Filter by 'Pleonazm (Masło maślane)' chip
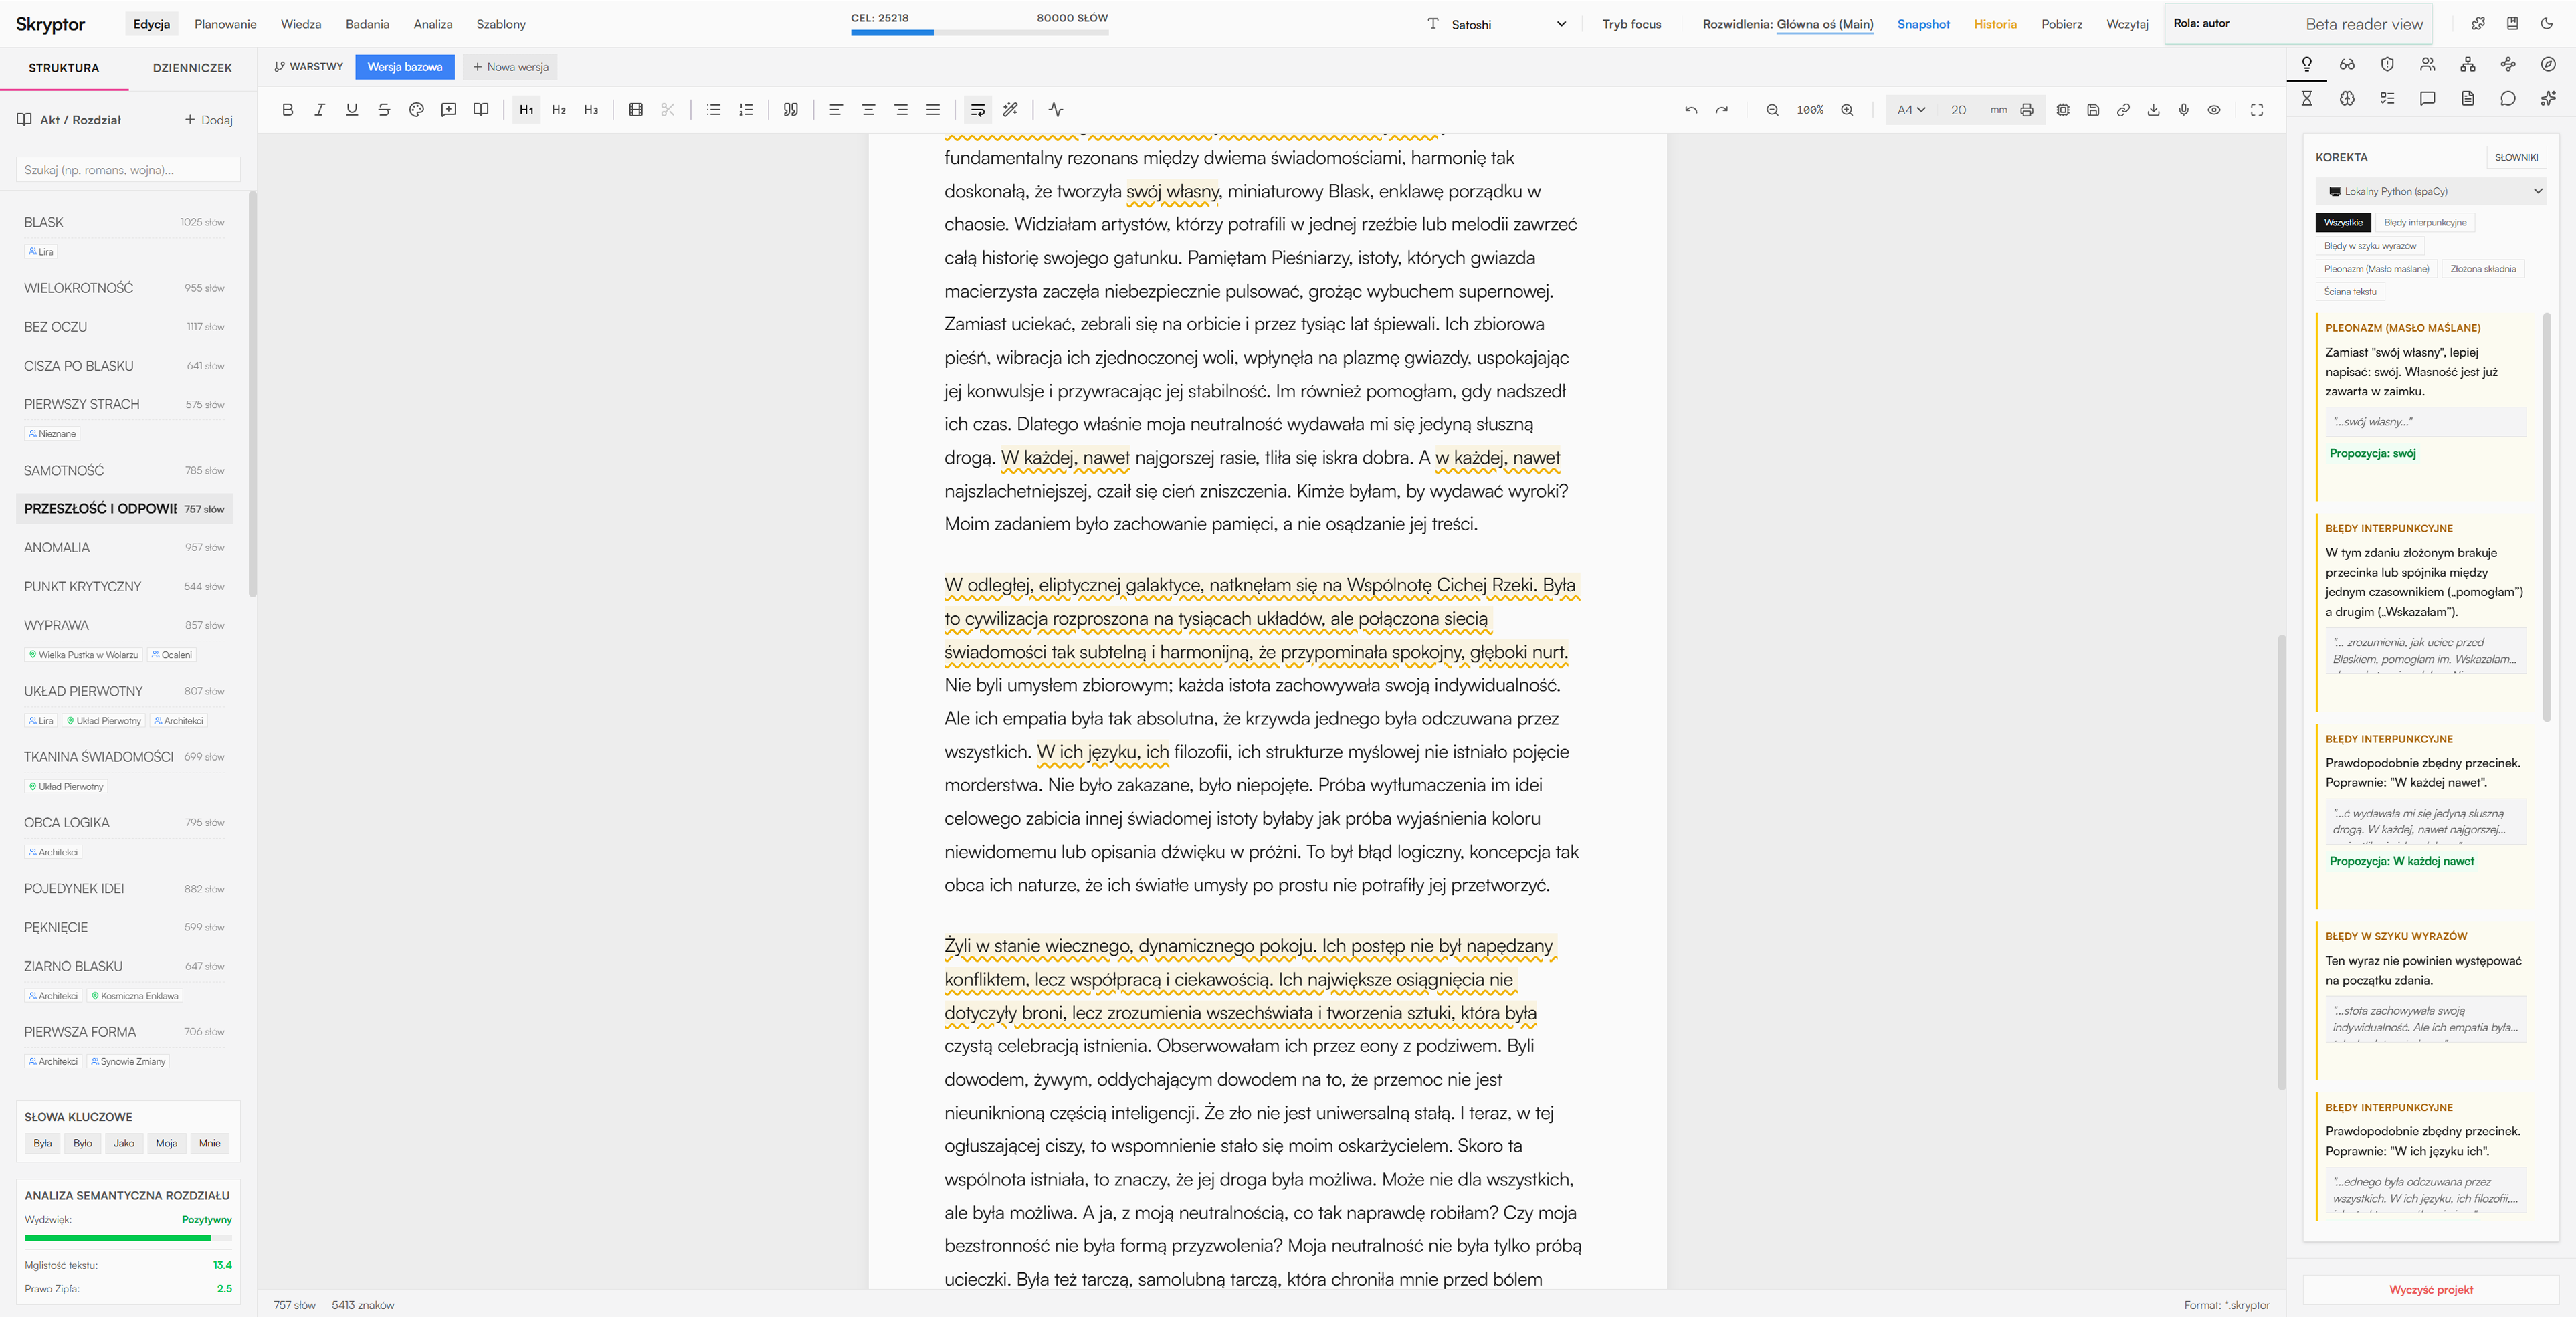 click(2376, 269)
